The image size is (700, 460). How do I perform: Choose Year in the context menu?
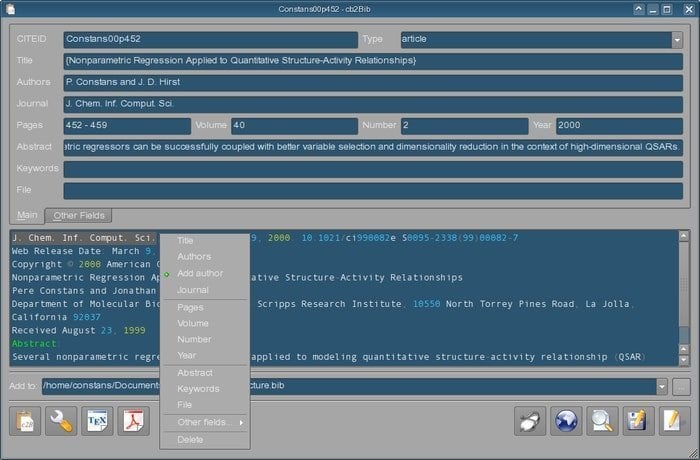pos(205,355)
